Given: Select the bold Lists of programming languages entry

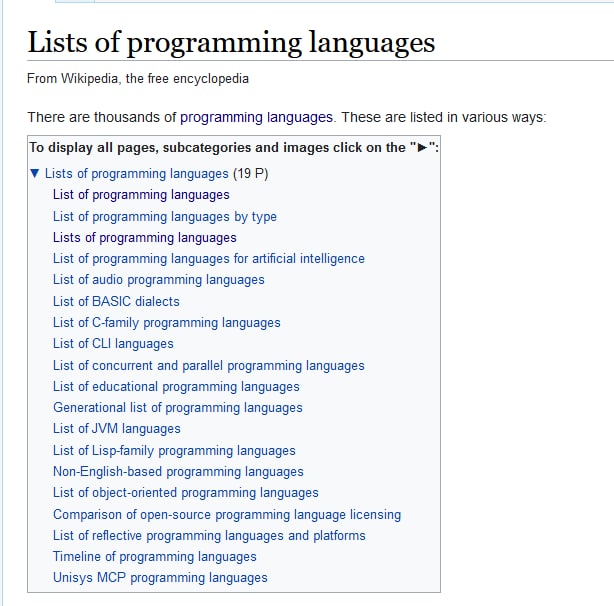Looking at the screenshot, I should tap(145, 238).
